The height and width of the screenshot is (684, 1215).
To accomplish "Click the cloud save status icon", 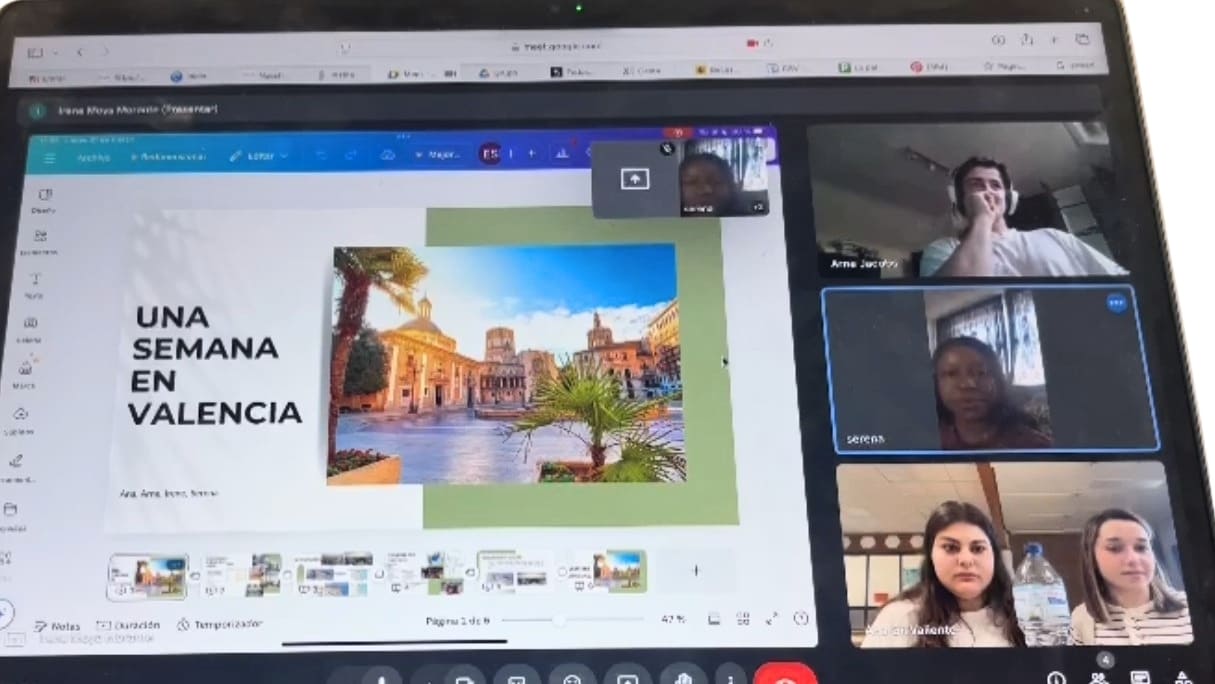I will [387, 155].
